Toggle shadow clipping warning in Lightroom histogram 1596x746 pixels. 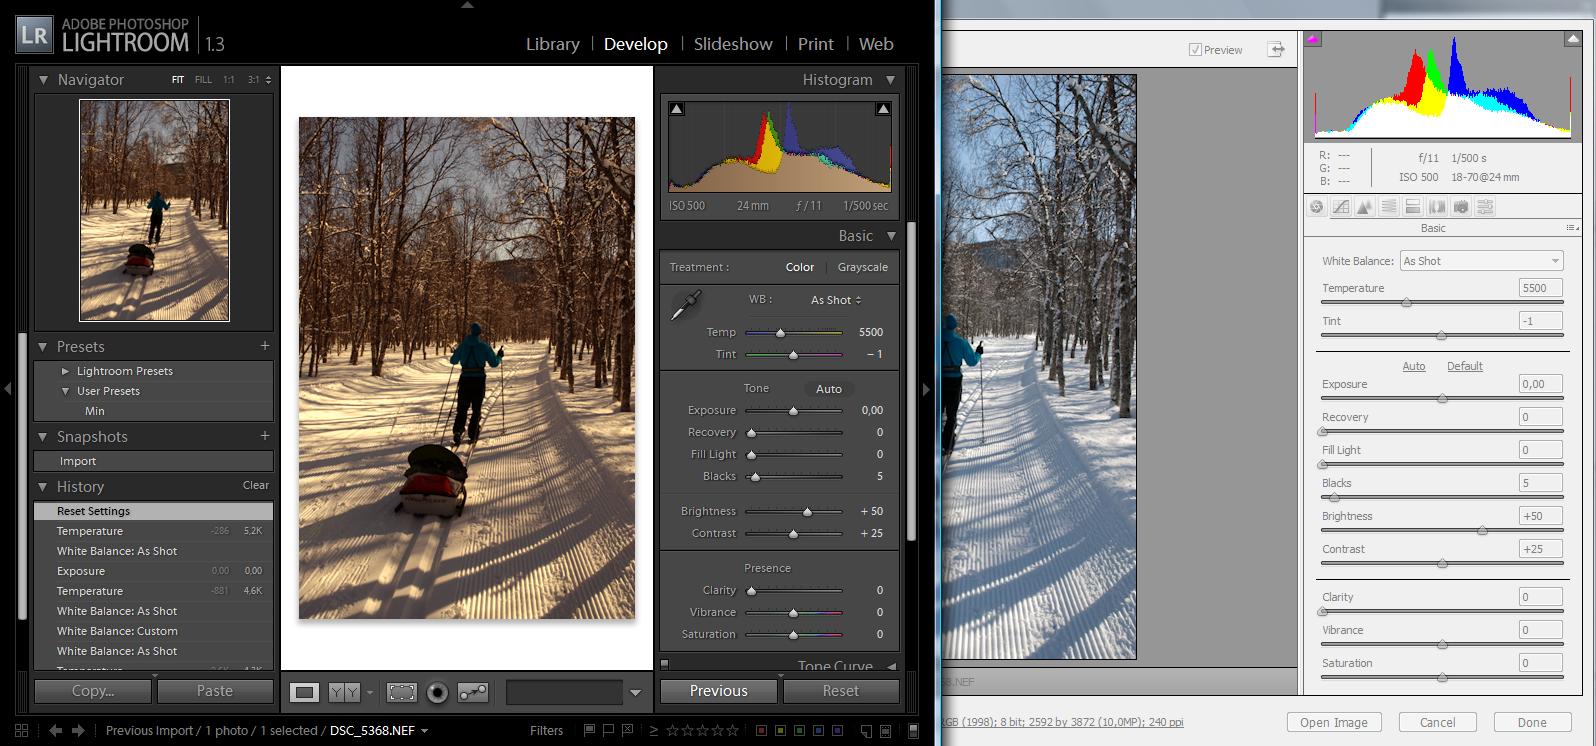(677, 109)
